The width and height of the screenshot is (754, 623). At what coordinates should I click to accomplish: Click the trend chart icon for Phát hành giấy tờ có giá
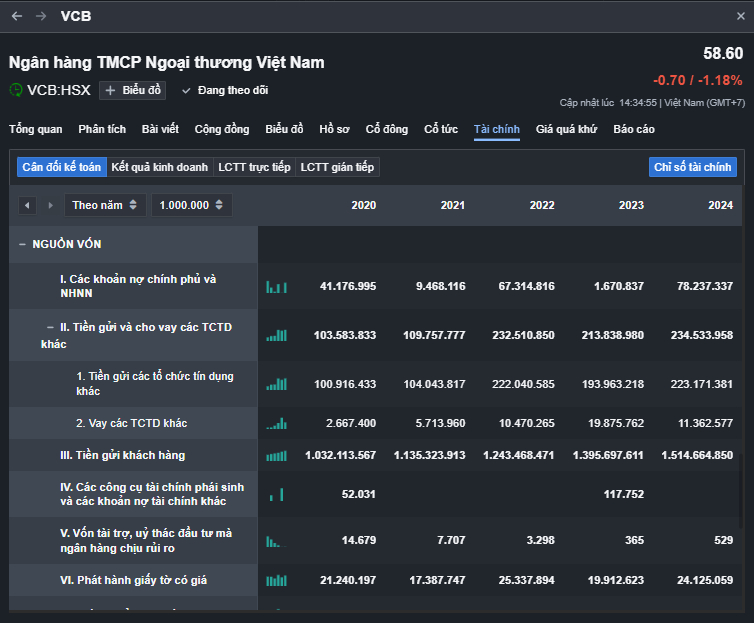point(276,580)
